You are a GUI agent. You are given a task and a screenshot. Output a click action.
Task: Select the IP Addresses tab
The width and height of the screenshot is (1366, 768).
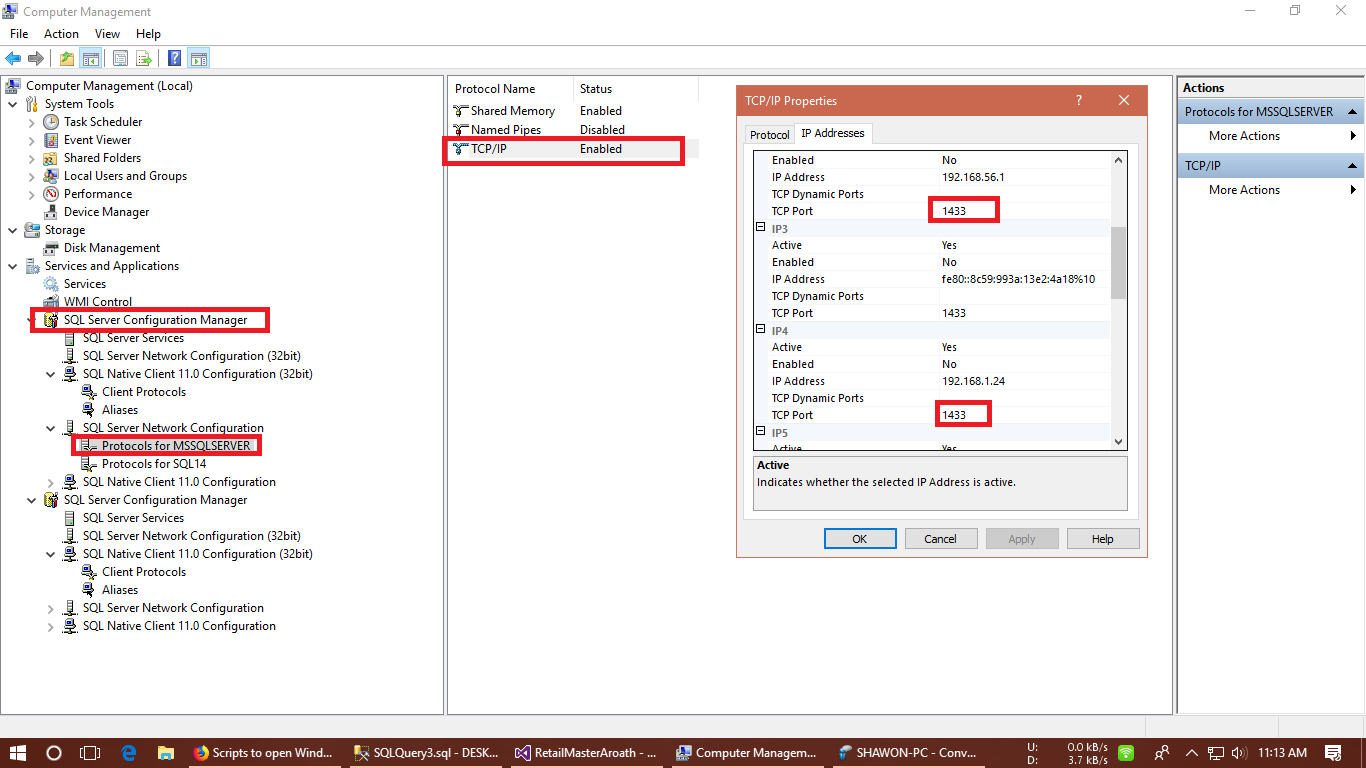point(833,133)
